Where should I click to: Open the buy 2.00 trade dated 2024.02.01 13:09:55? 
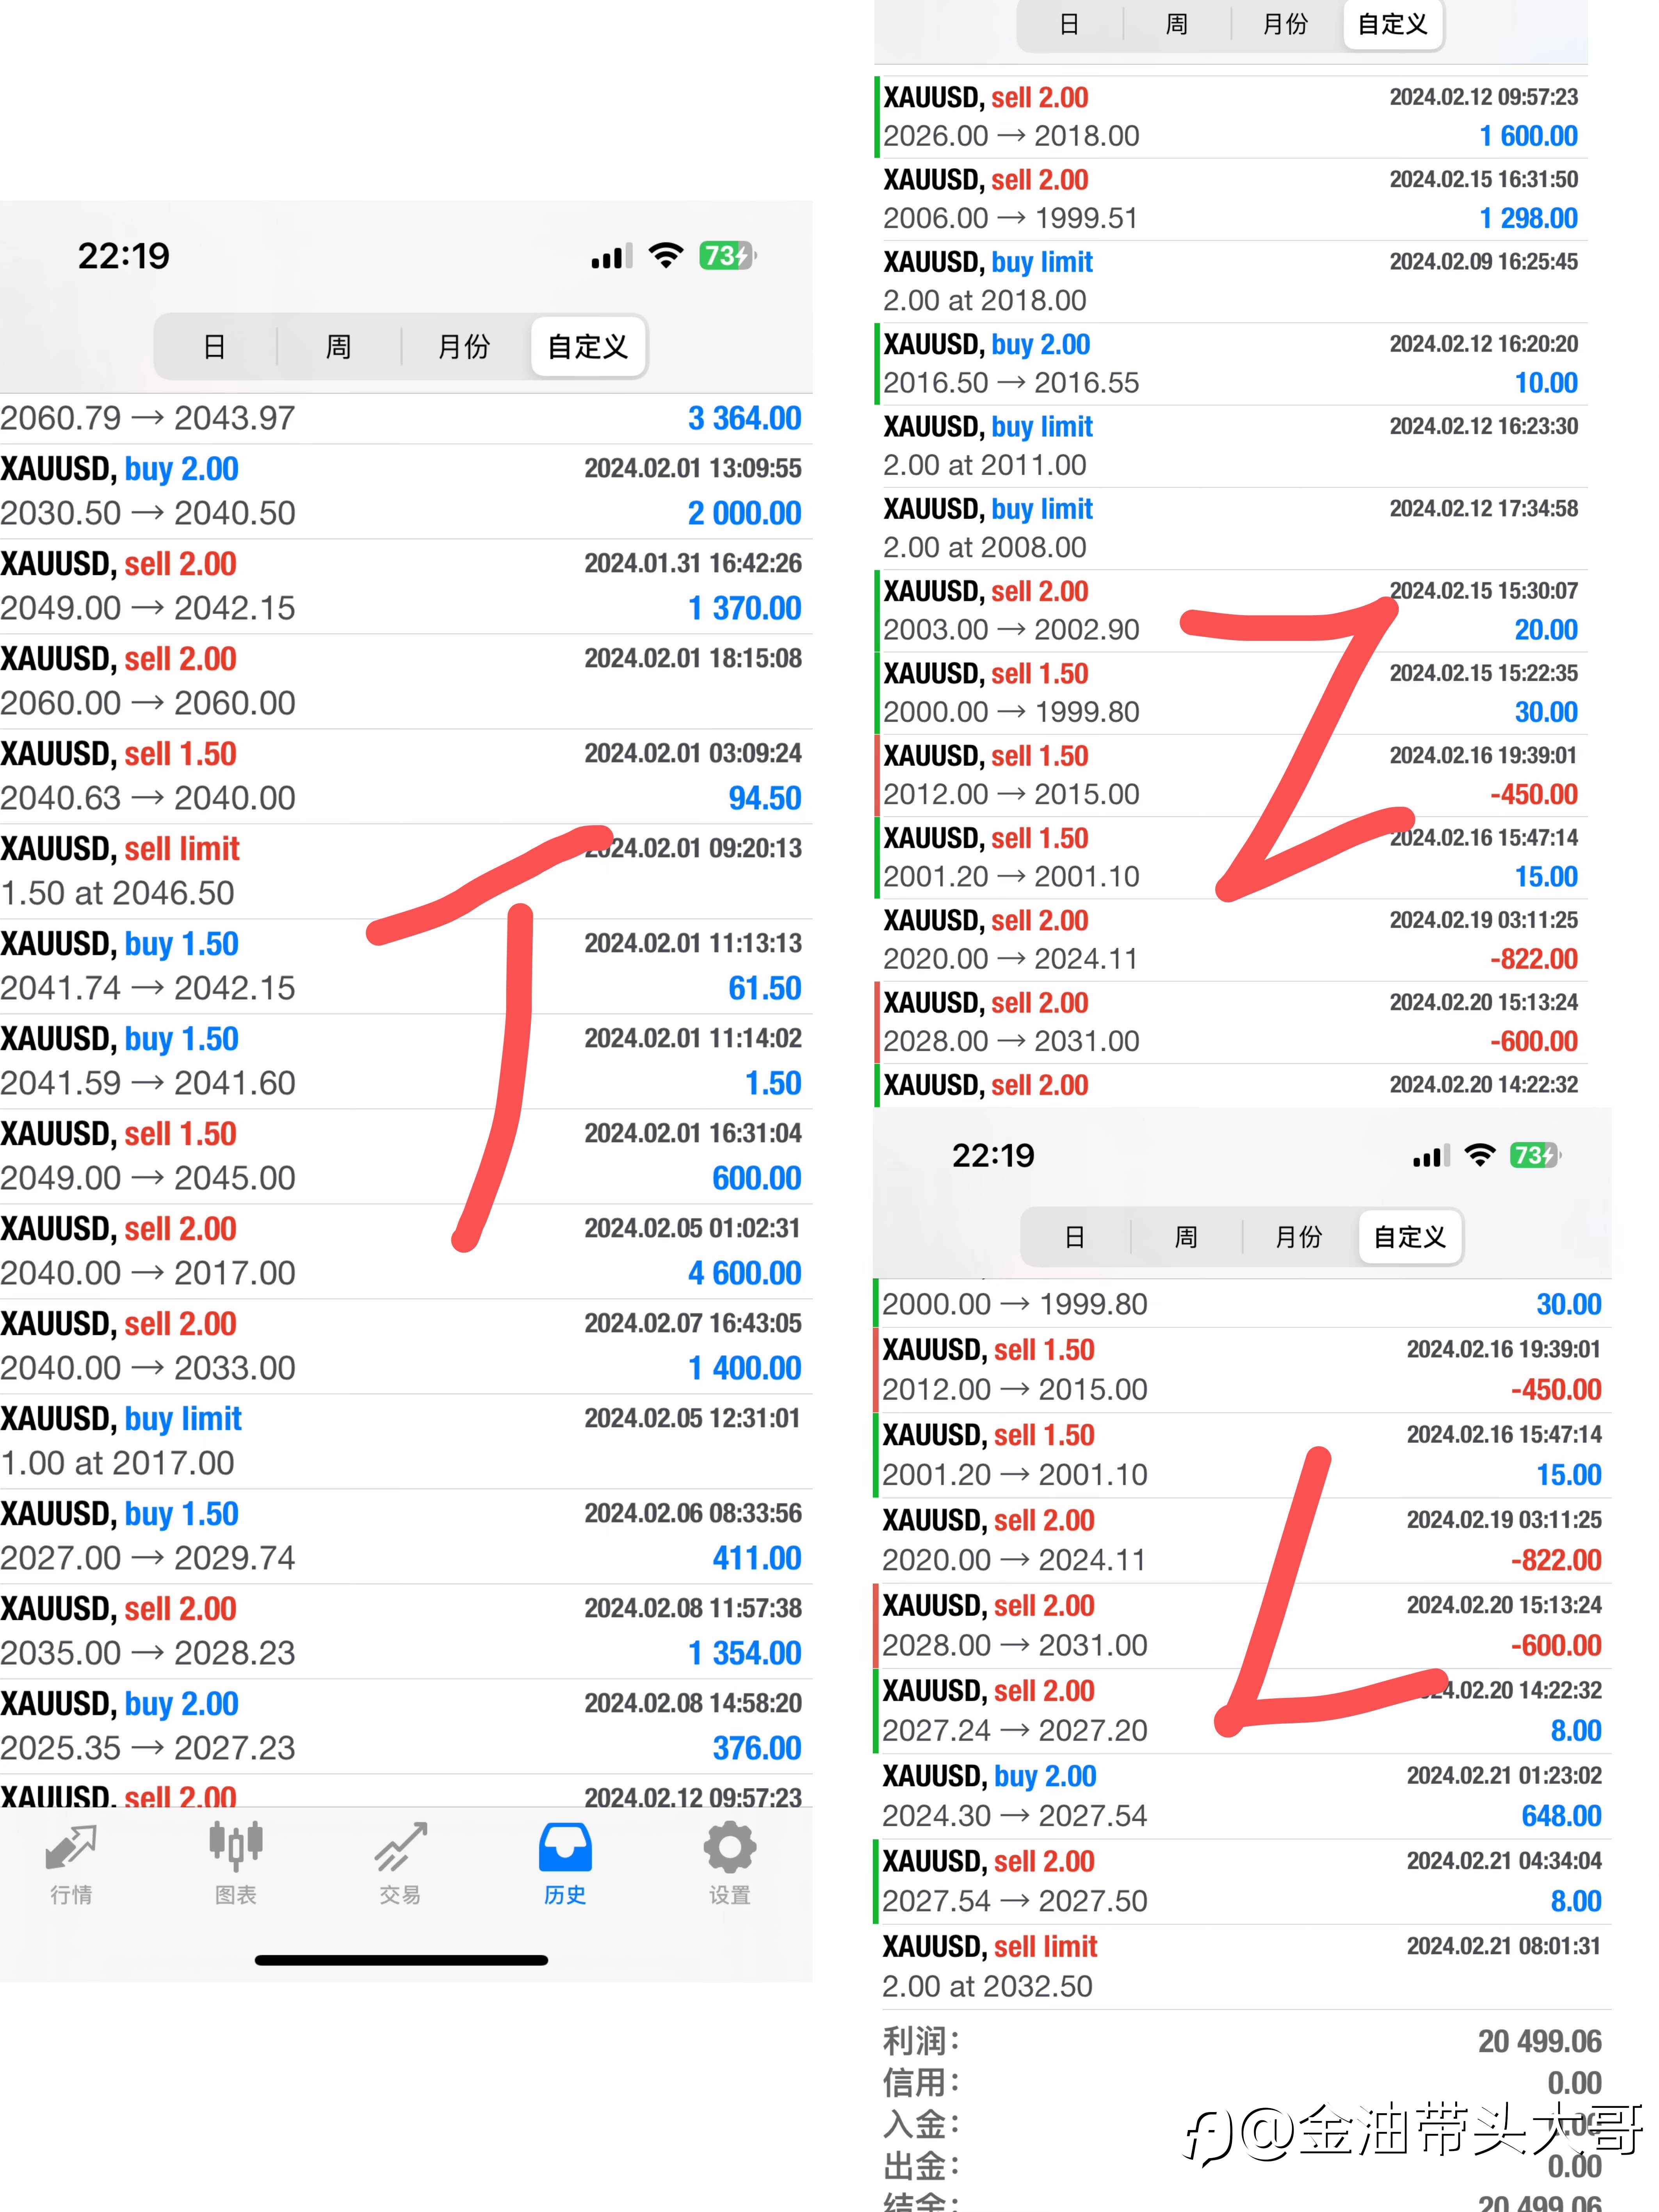pos(406,491)
